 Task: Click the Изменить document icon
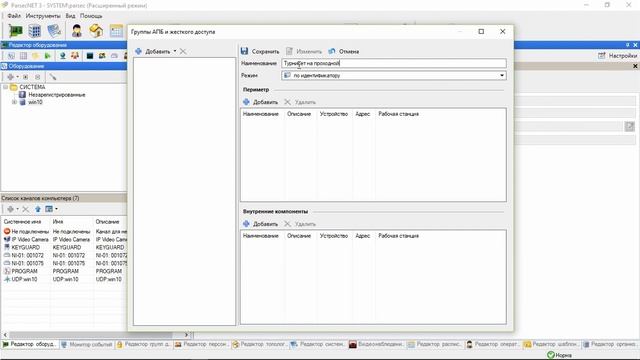[x=289, y=51]
